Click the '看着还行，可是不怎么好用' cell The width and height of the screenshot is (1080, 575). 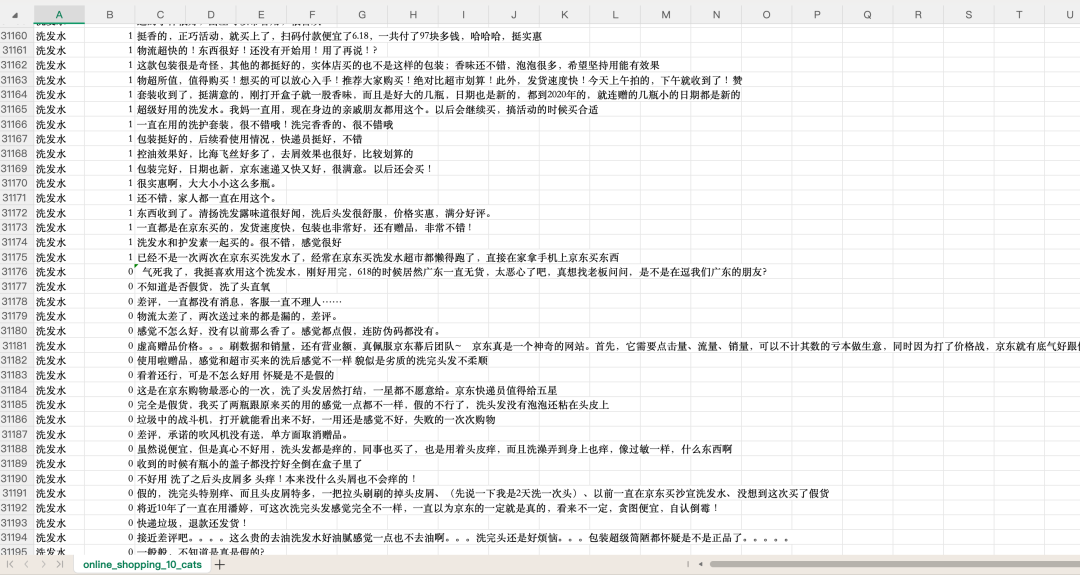pyautogui.click(x=235, y=375)
